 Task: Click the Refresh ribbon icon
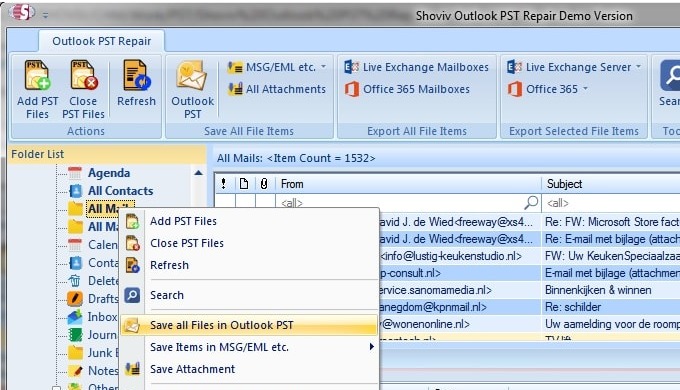coord(136,75)
